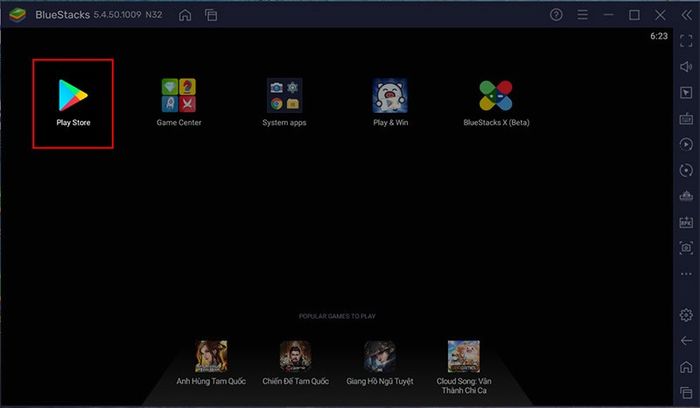Open the macro play icon in sidebar
700x408 pixels.
(686, 144)
